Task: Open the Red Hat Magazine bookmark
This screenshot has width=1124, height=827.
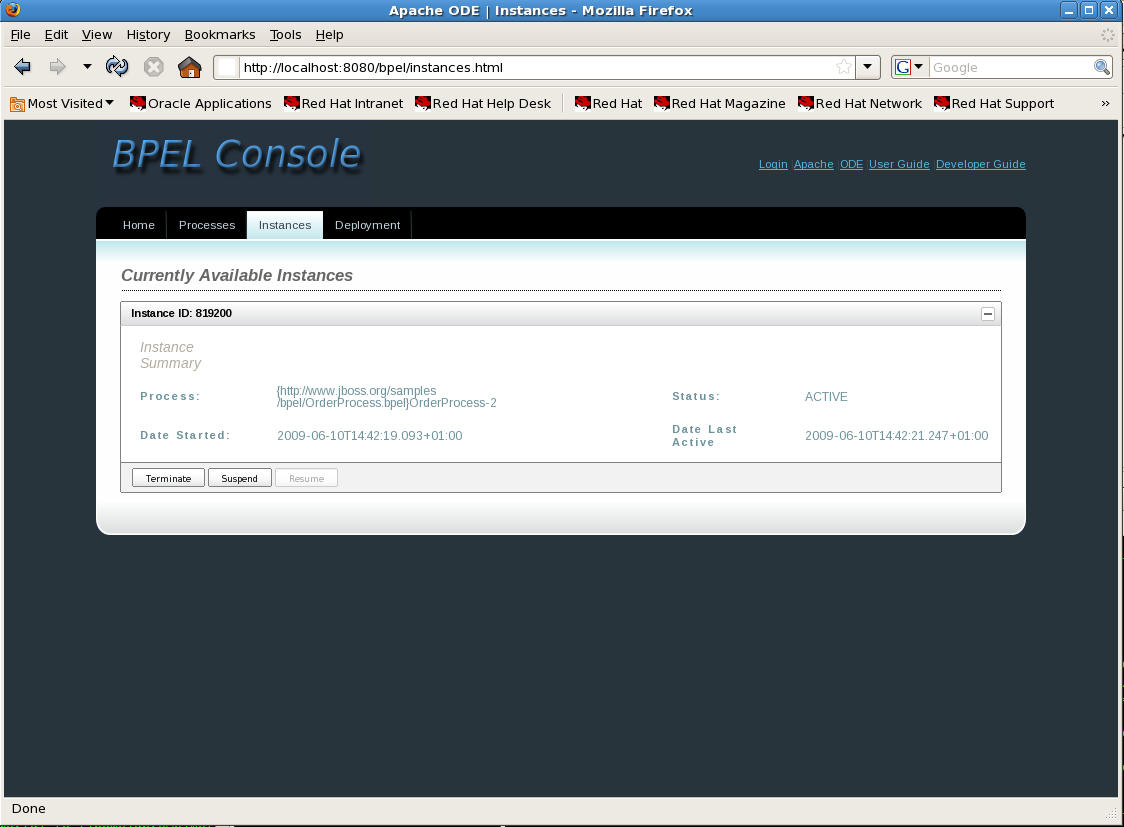Action: coord(720,104)
